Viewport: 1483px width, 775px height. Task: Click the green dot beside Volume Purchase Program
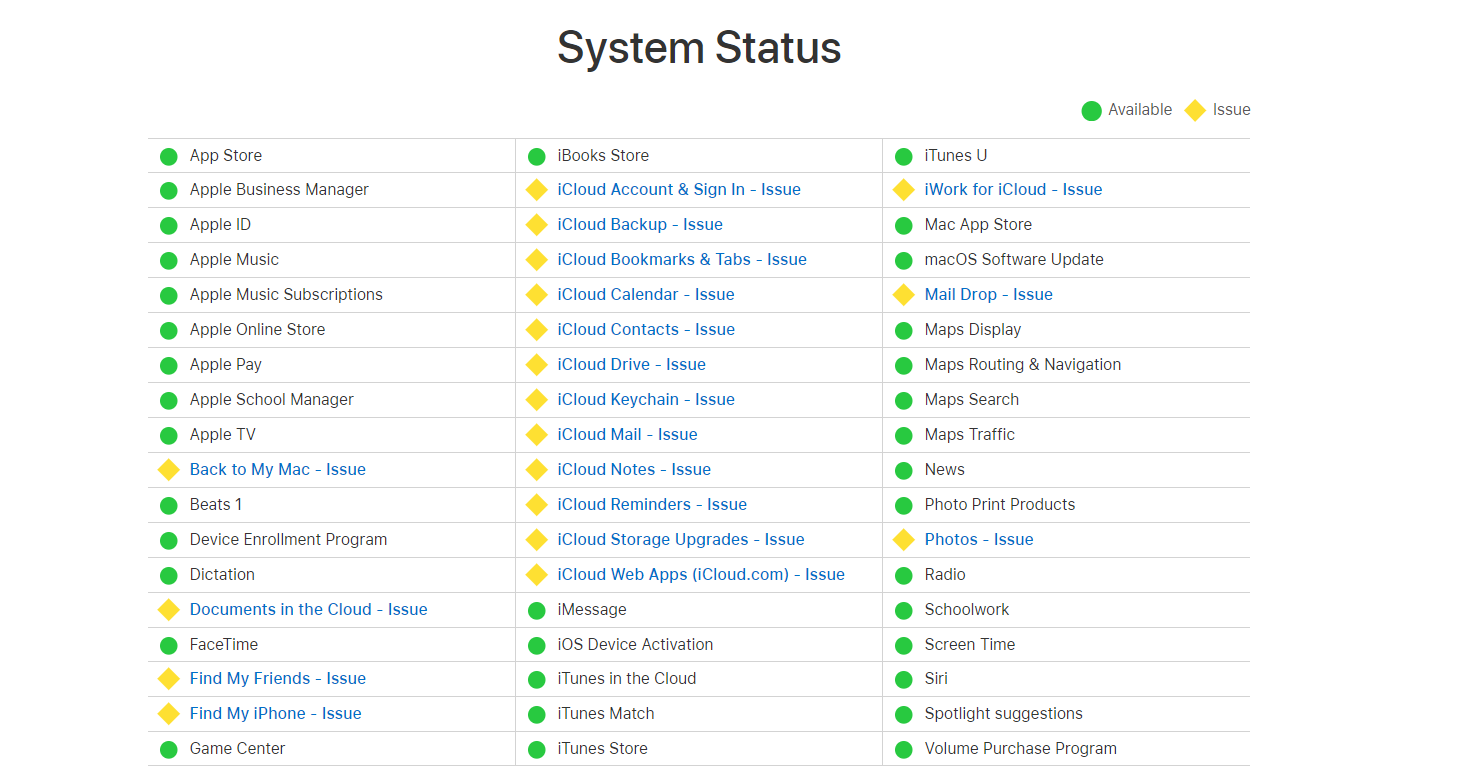point(904,749)
